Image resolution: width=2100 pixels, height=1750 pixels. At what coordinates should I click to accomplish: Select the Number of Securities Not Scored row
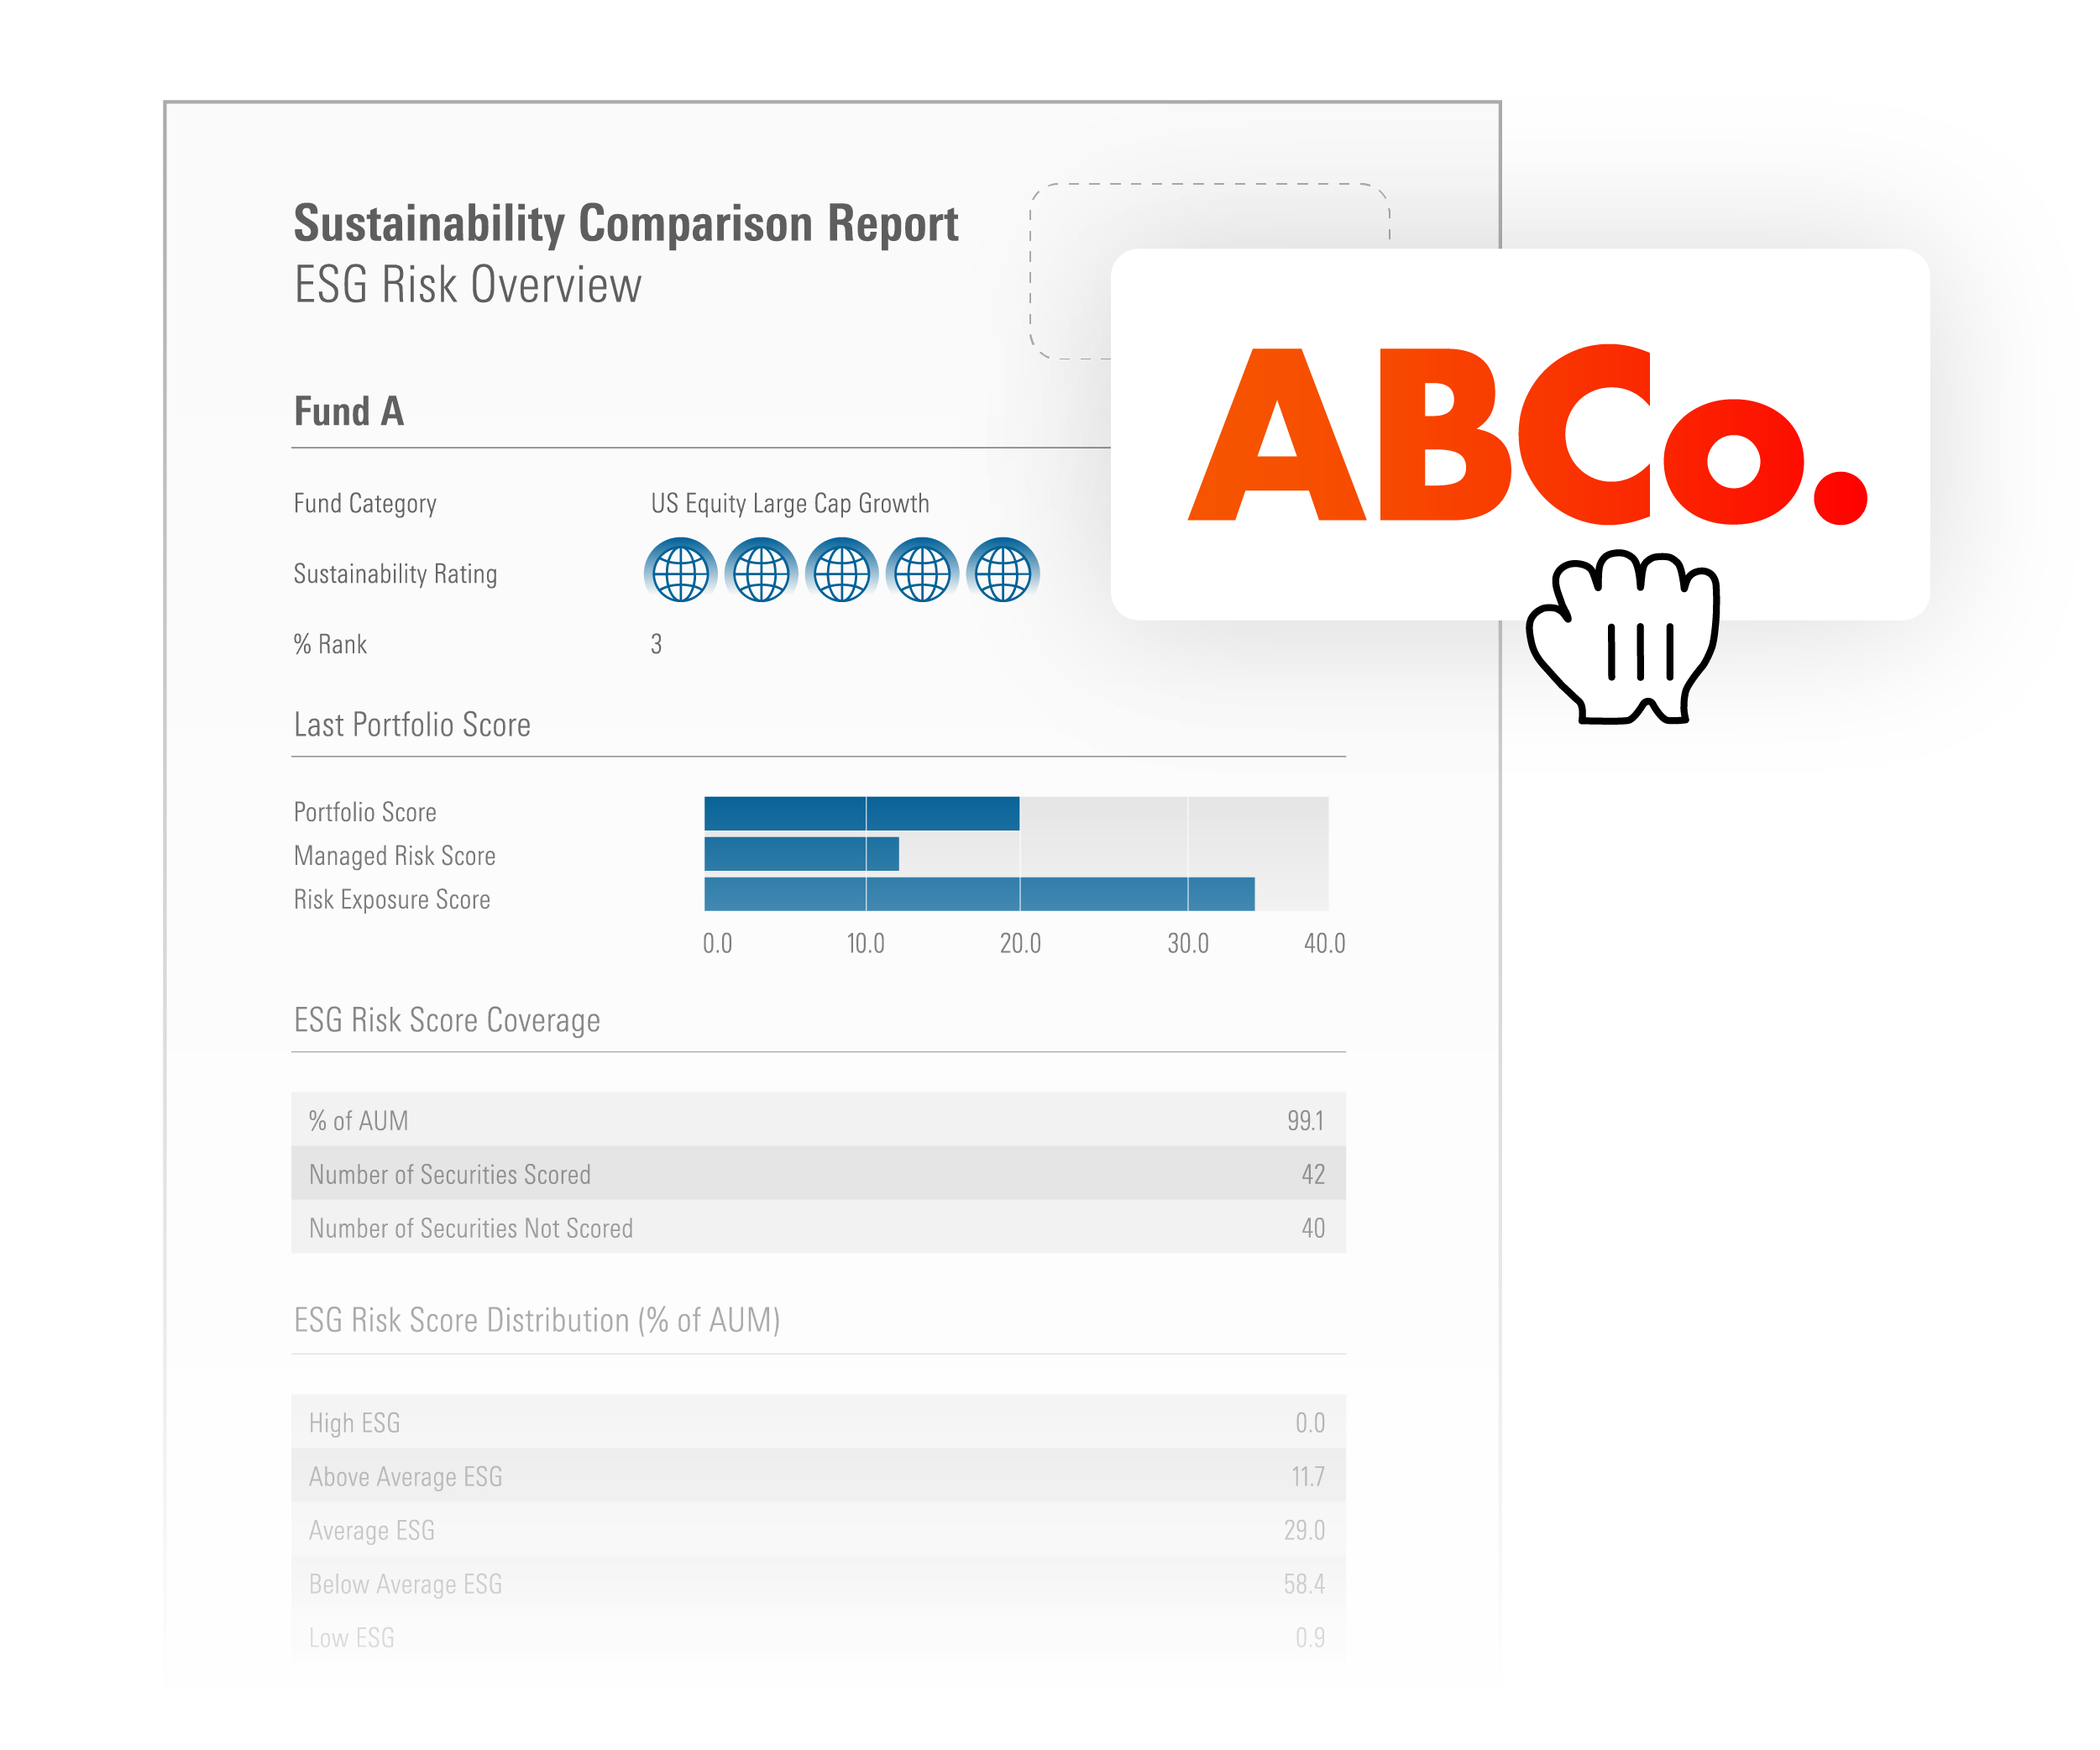click(818, 1228)
